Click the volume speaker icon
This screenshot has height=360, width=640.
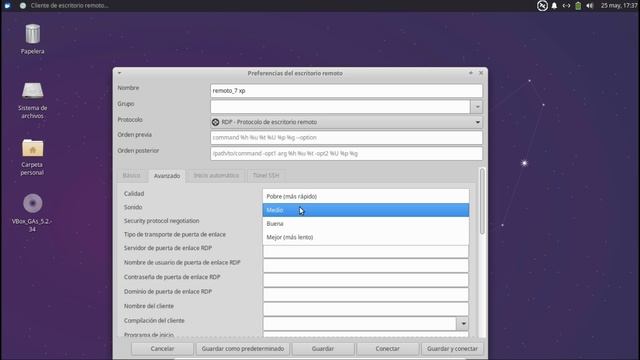589,6
